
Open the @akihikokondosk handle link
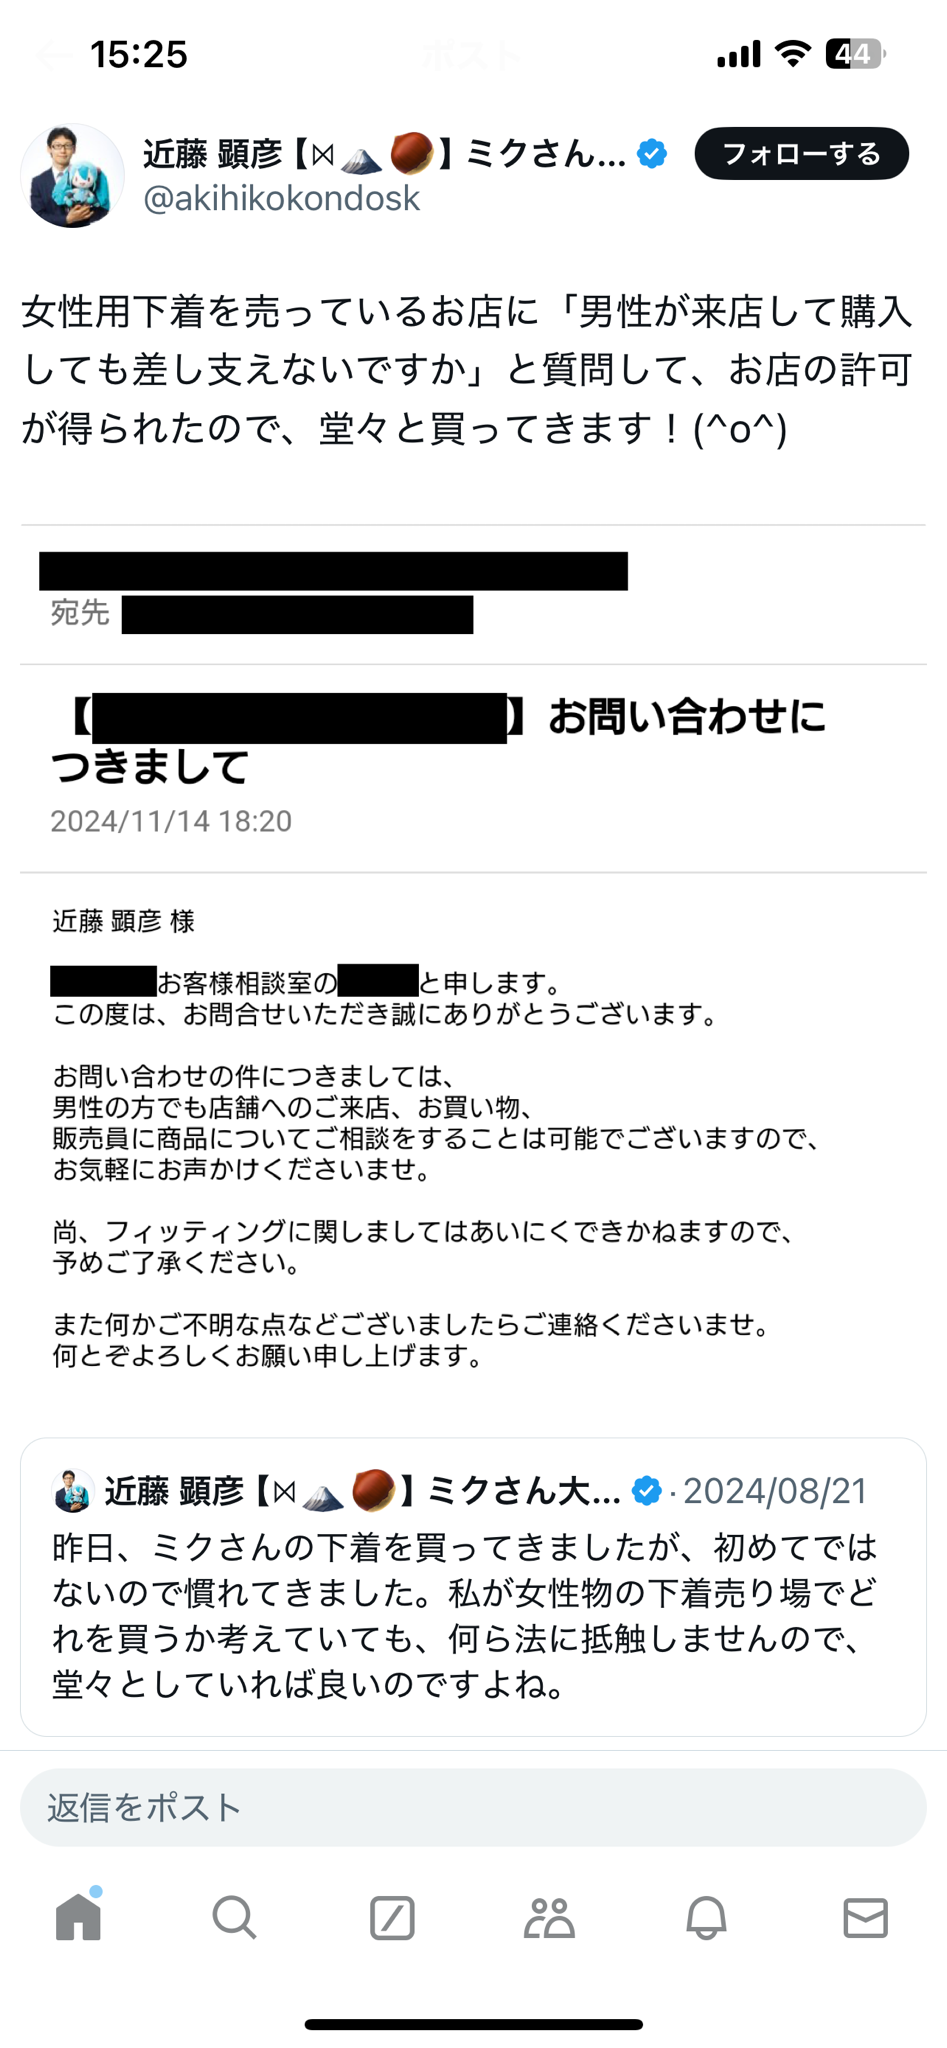[x=281, y=198]
